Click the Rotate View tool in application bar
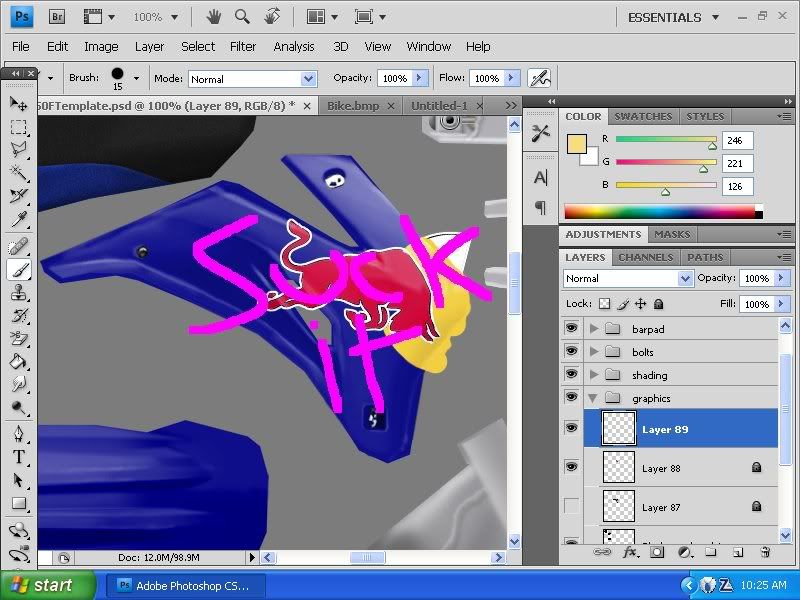The height and width of the screenshot is (600, 800). click(271, 17)
